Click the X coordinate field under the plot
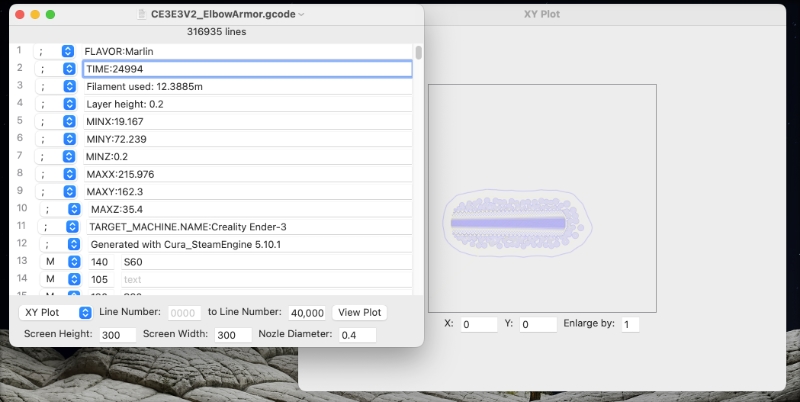Image resolution: width=800 pixels, height=402 pixels. [478, 324]
